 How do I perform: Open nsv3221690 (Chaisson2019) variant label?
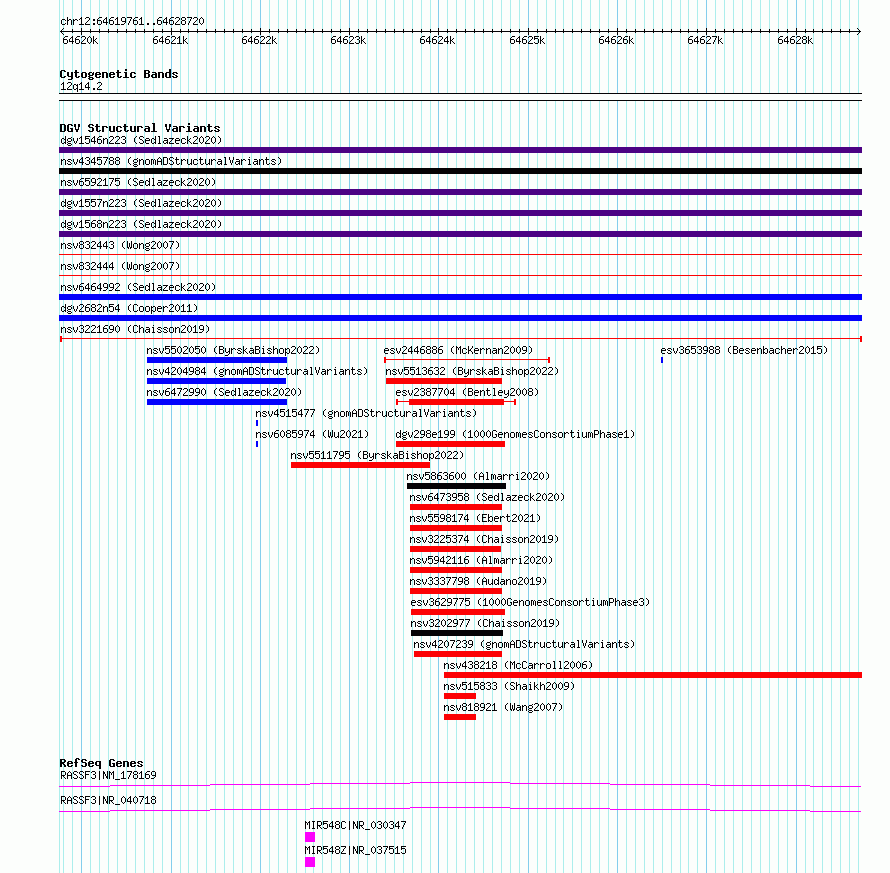[135, 329]
